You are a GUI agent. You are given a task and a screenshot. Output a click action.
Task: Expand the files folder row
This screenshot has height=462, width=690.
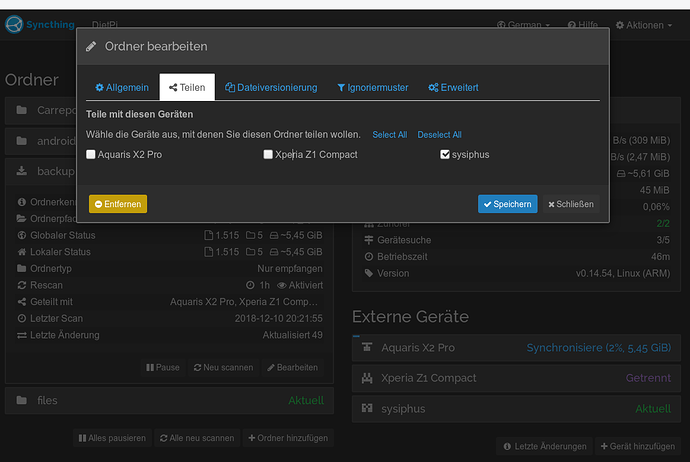click(169, 400)
